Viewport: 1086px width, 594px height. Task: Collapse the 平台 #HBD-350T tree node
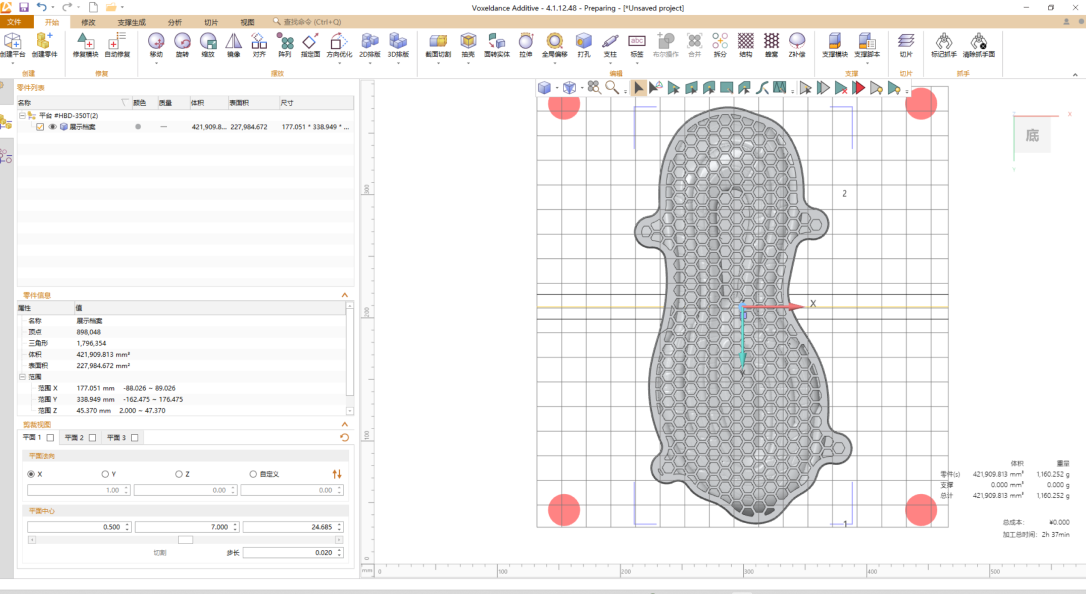tap(22, 116)
